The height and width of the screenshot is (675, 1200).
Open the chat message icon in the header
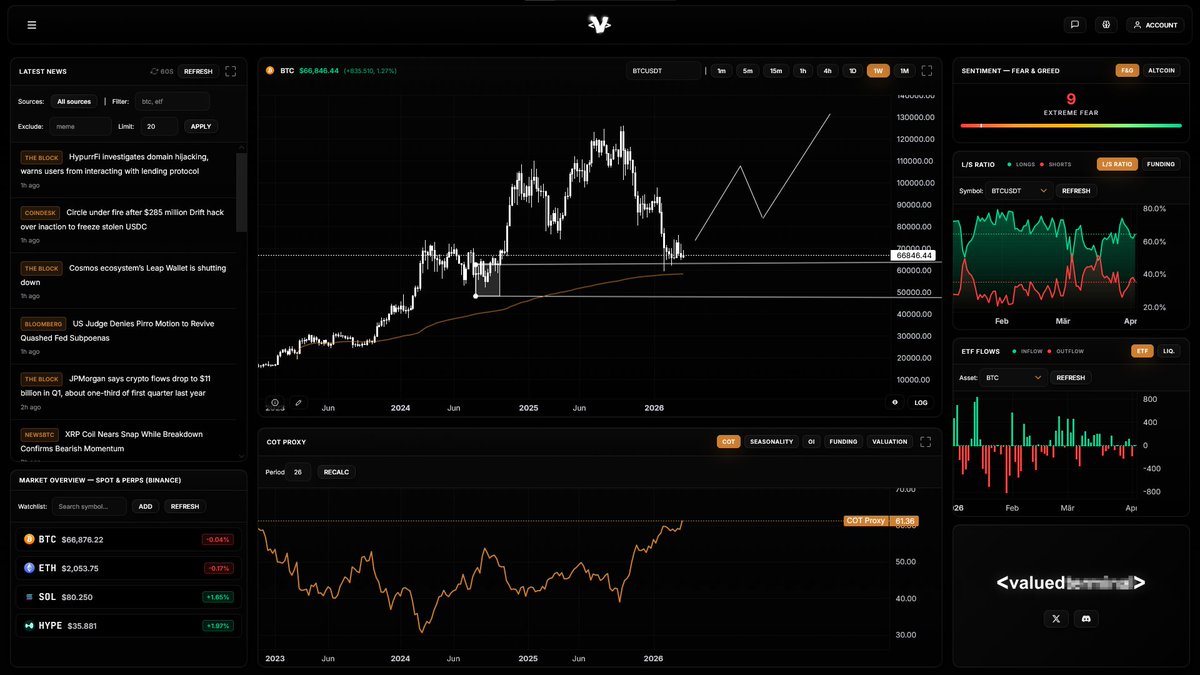click(1075, 25)
